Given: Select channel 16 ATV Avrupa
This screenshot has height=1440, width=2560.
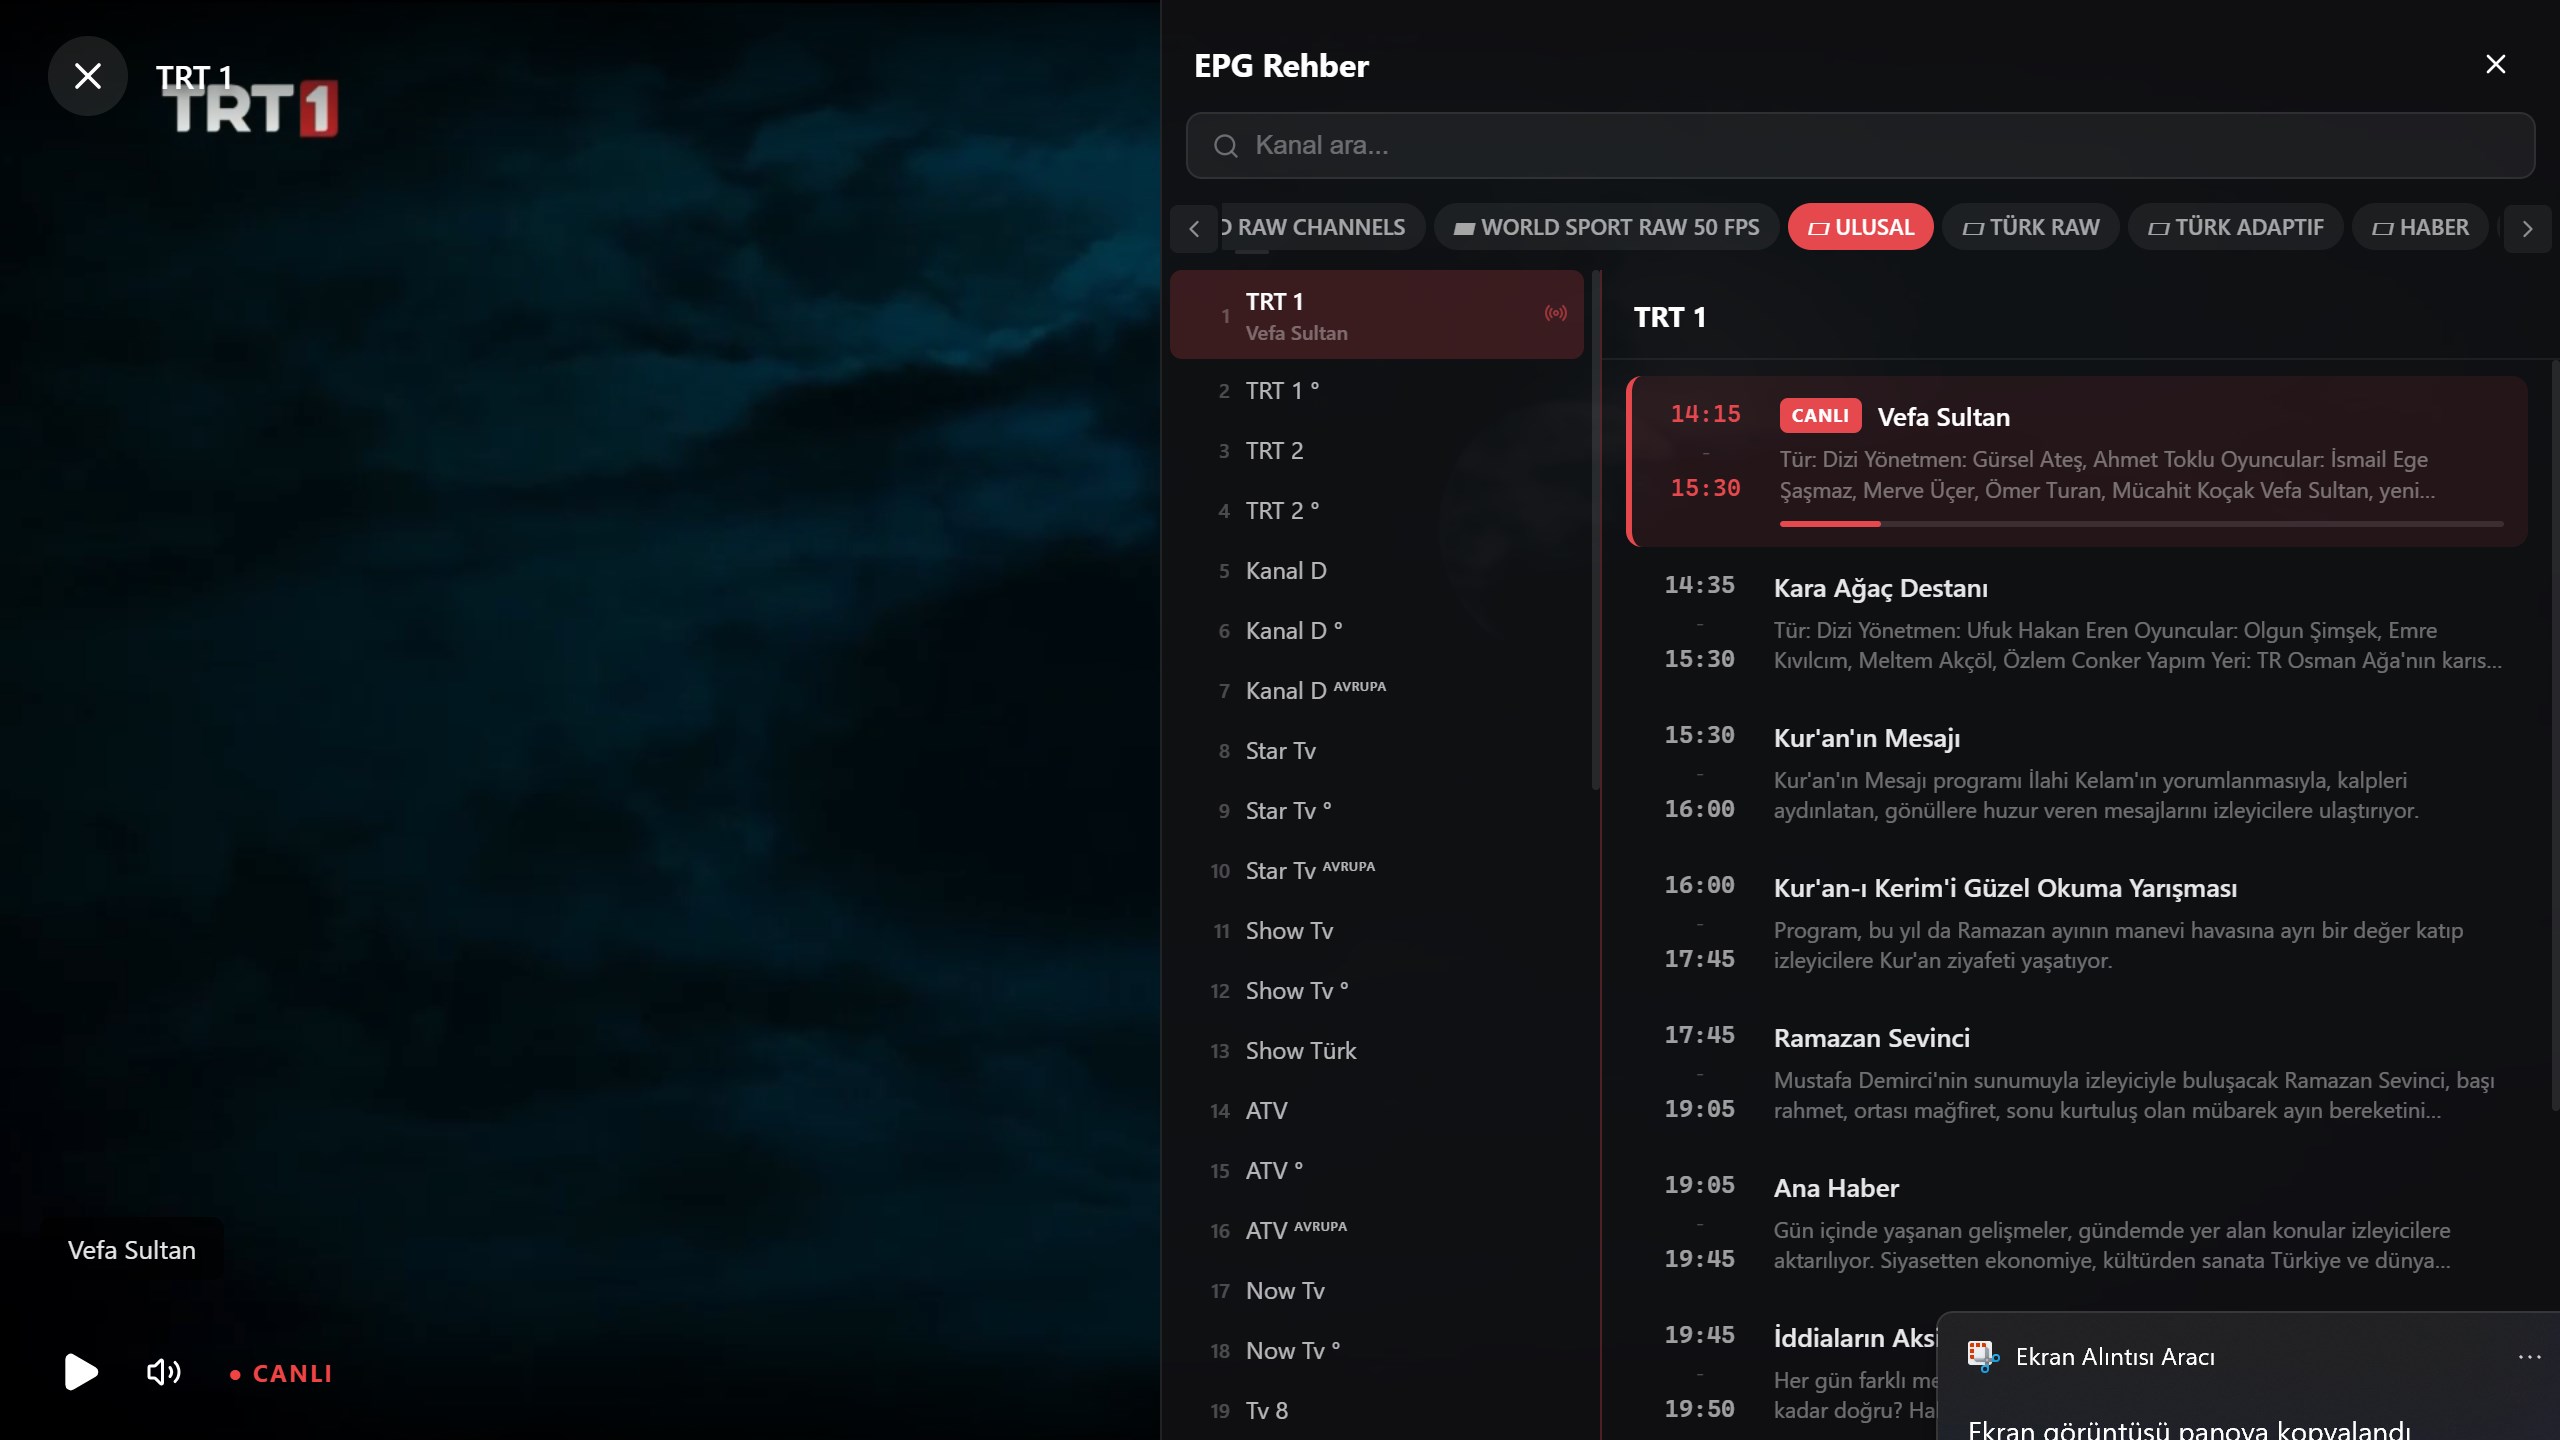Looking at the screenshot, I should [x=1377, y=1231].
